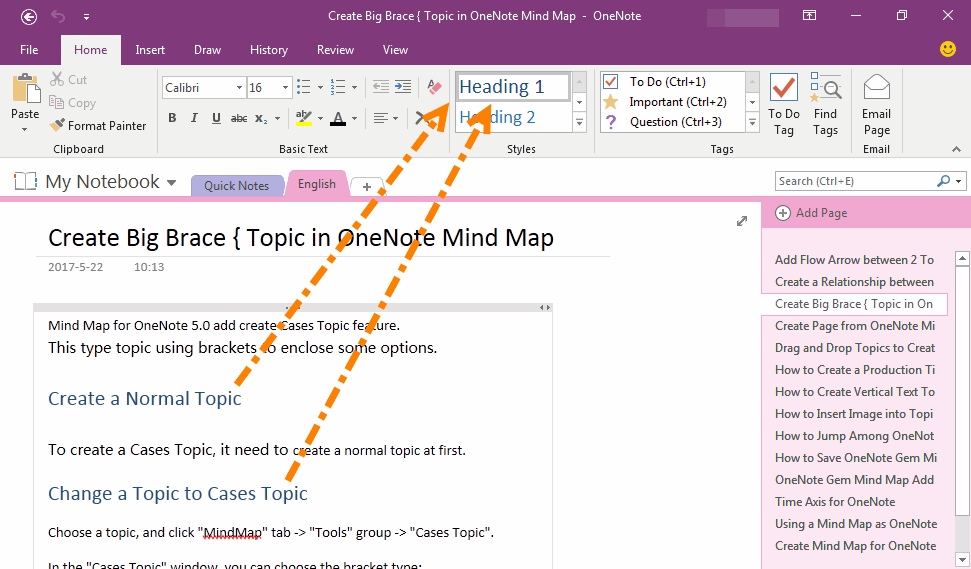Choose the Heading 1 style
The width and height of the screenshot is (971, 569).
513,87
